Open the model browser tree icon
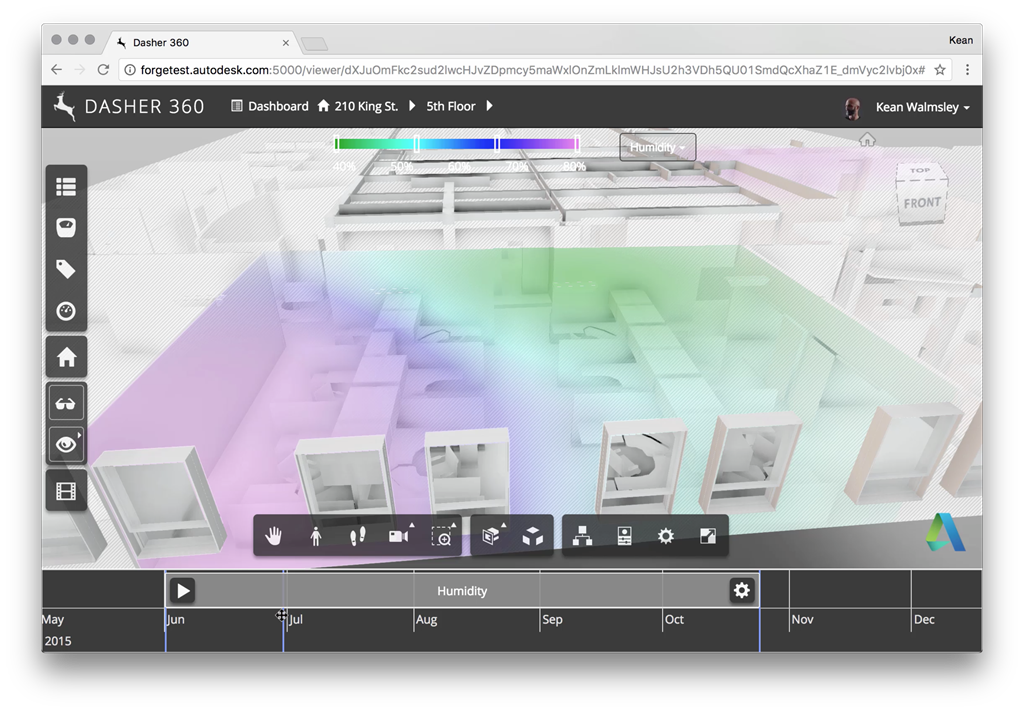 582,537
